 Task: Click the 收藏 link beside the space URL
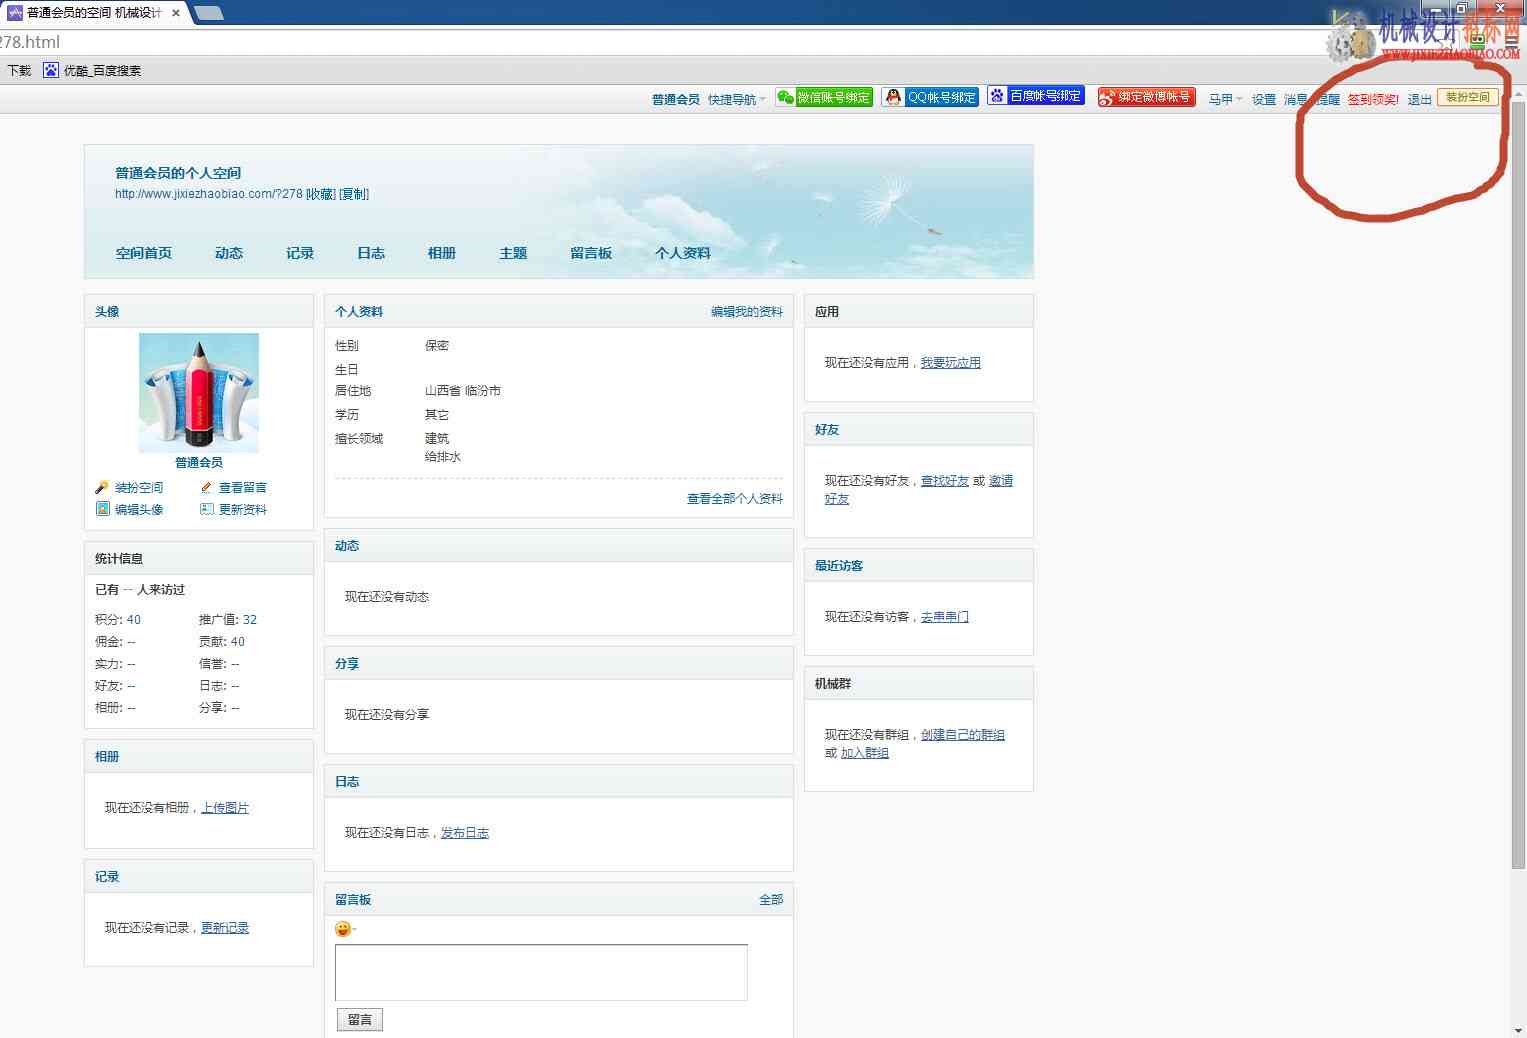(x=320, y=194)
